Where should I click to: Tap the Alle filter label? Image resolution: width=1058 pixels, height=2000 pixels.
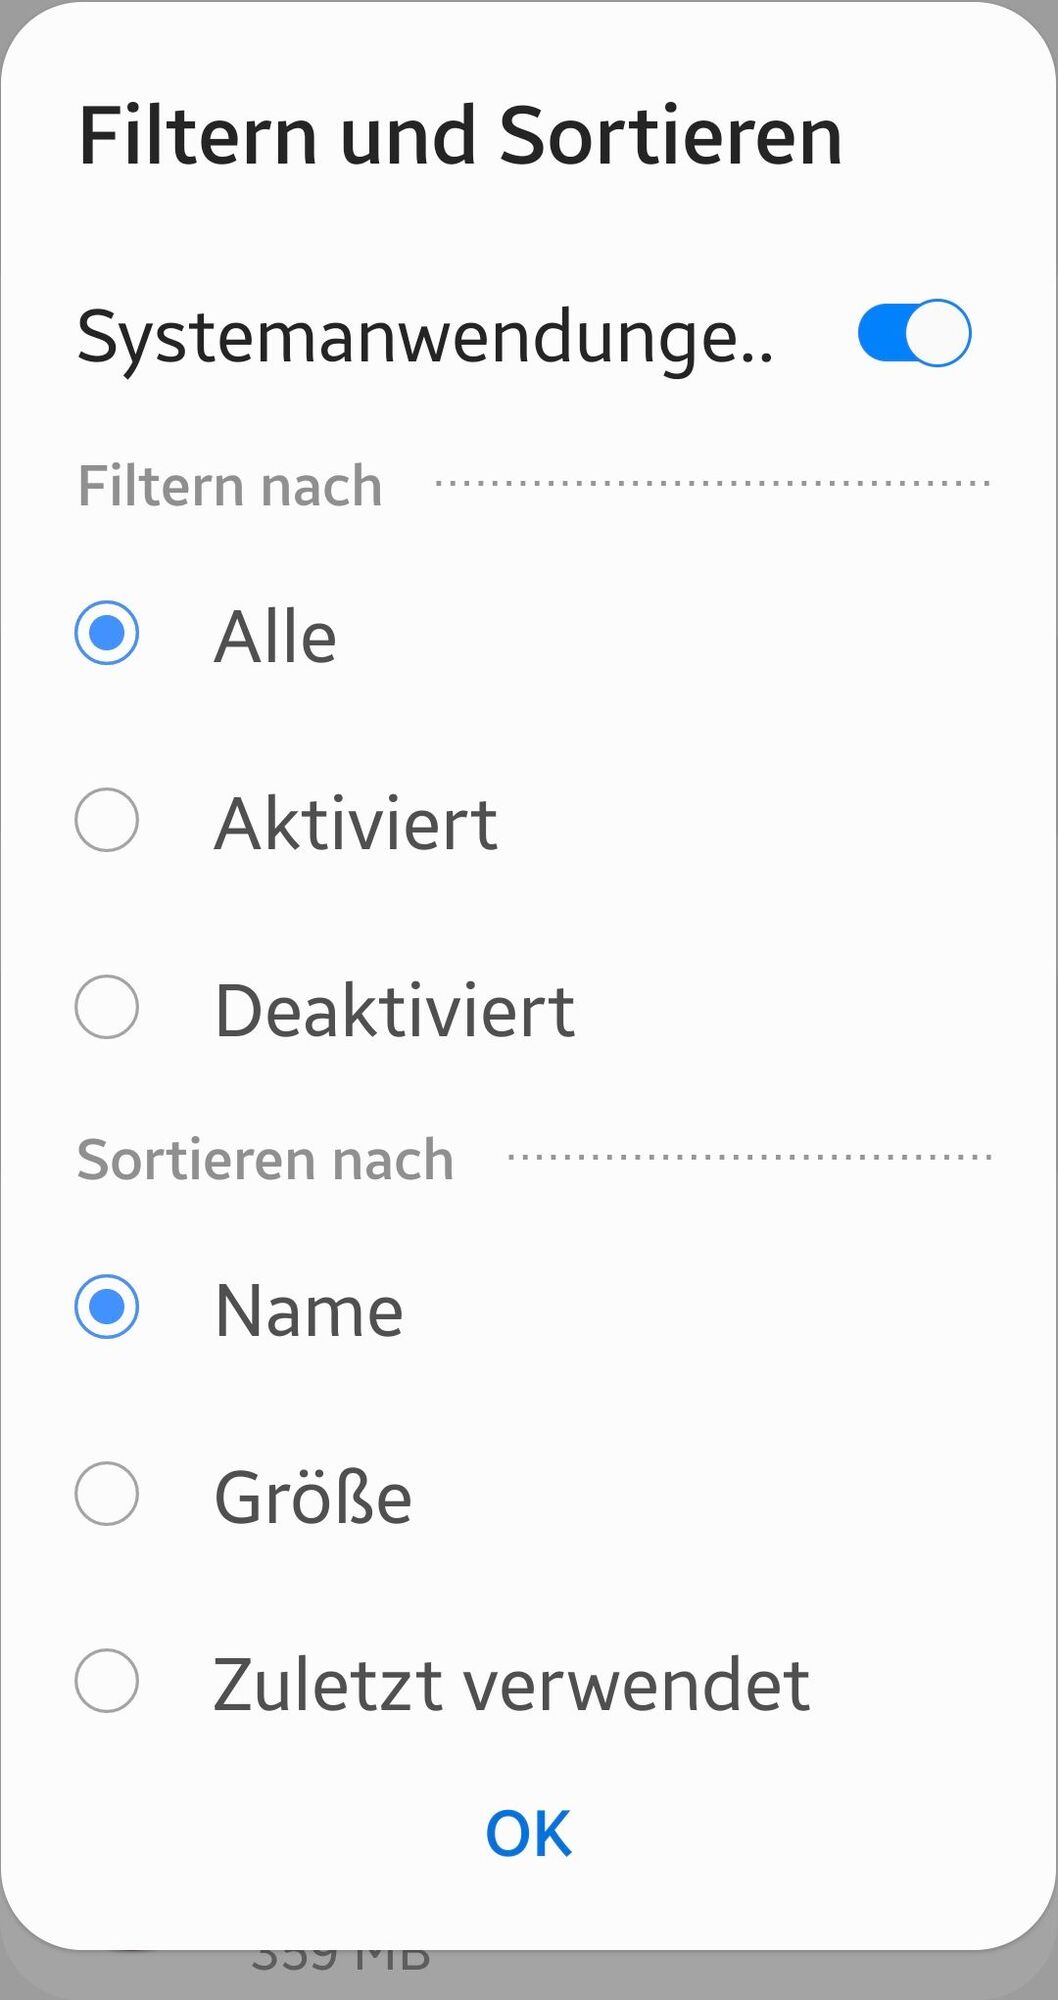point(275,637)
